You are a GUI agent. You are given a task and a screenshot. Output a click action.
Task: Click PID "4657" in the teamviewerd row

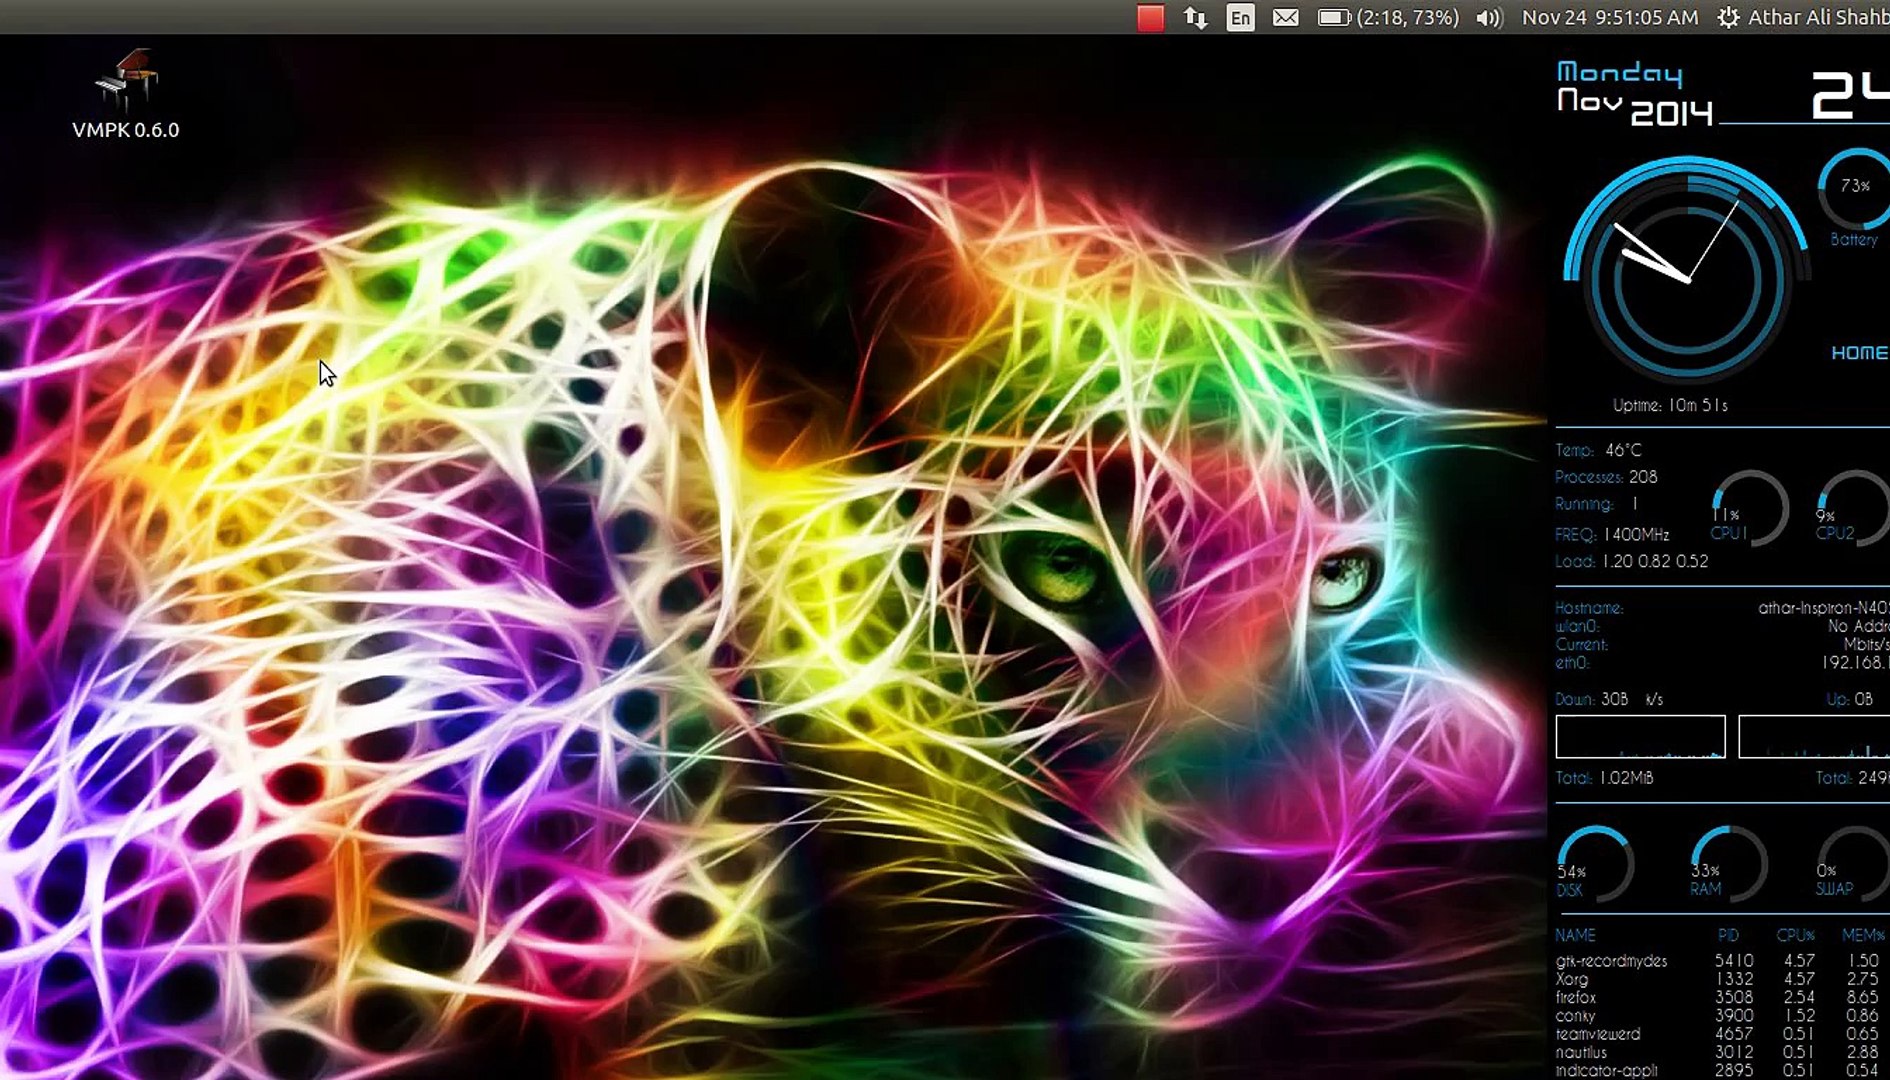[1734, 1034]
